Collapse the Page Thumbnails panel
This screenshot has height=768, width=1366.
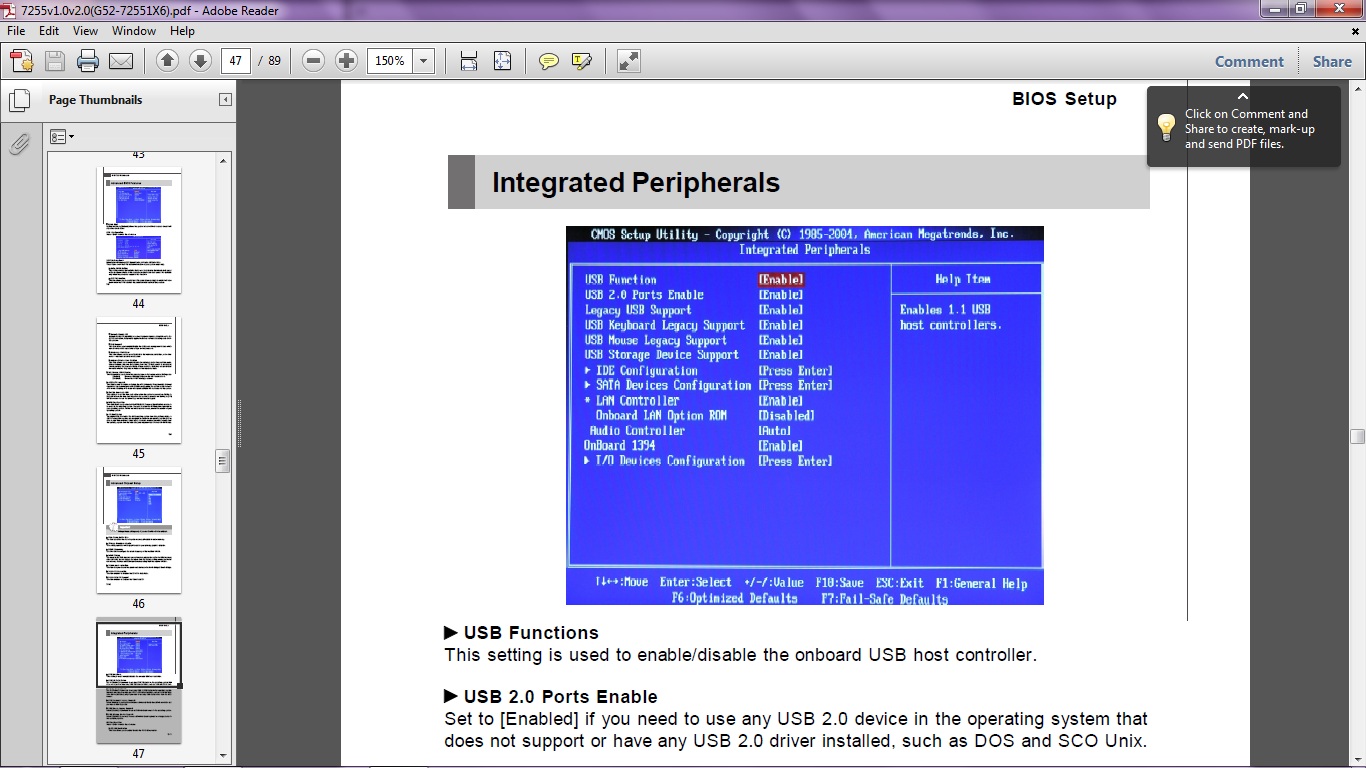point(225,100)
